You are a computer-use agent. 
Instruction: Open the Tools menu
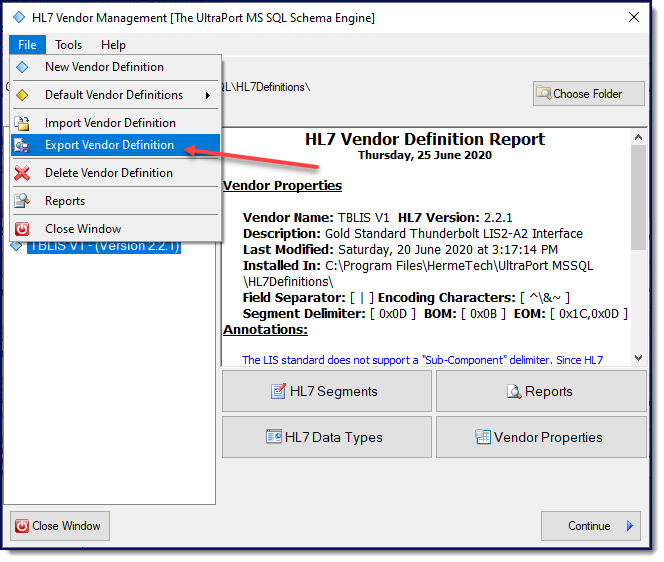68,44
